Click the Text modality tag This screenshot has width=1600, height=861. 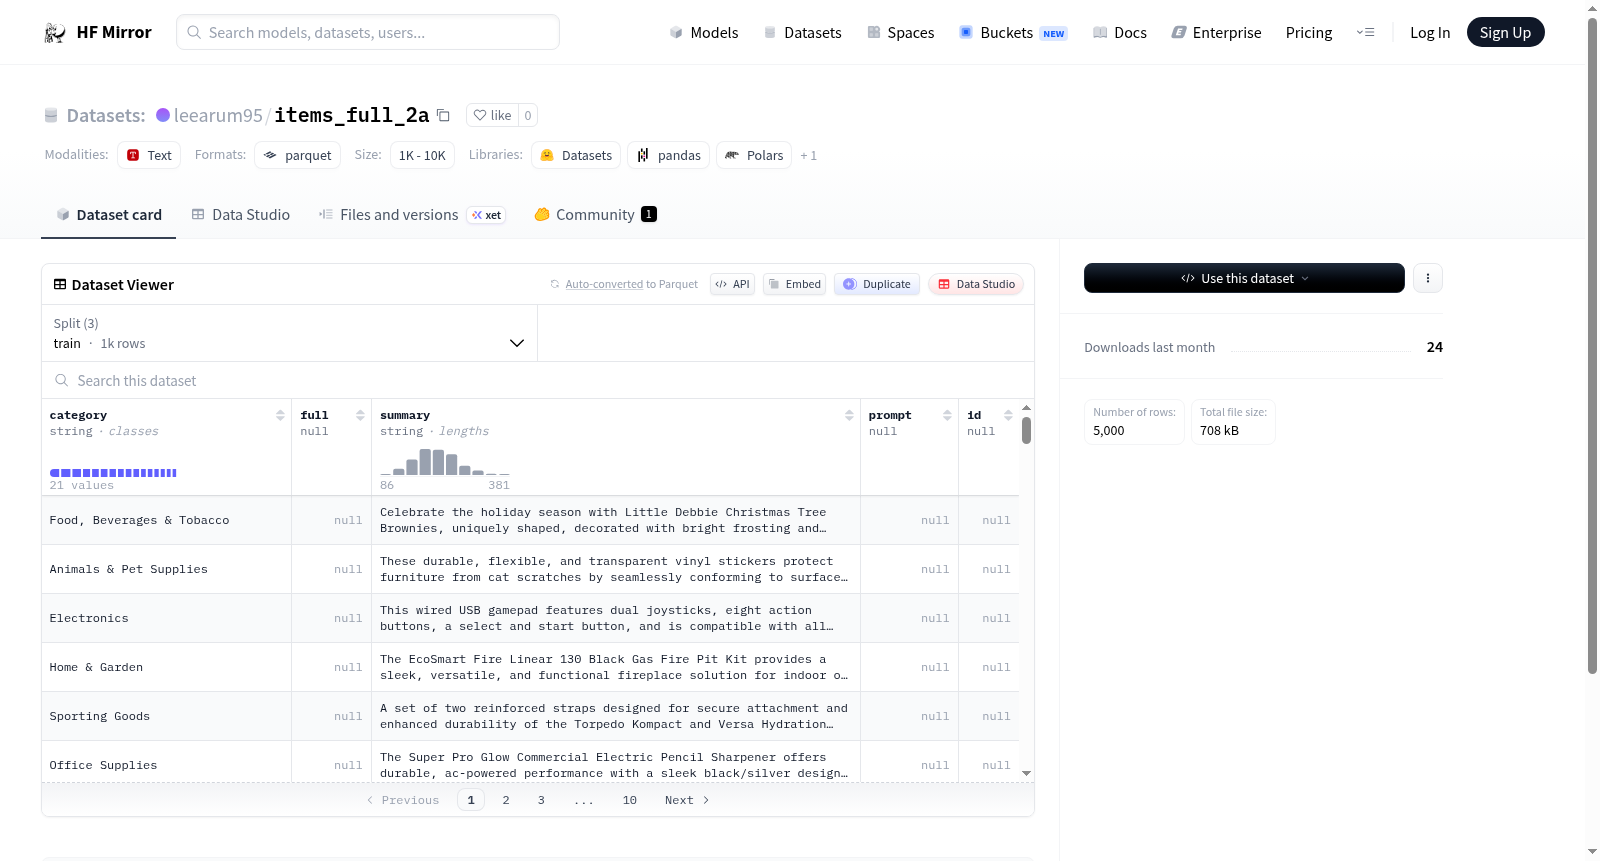click(149, 155)
